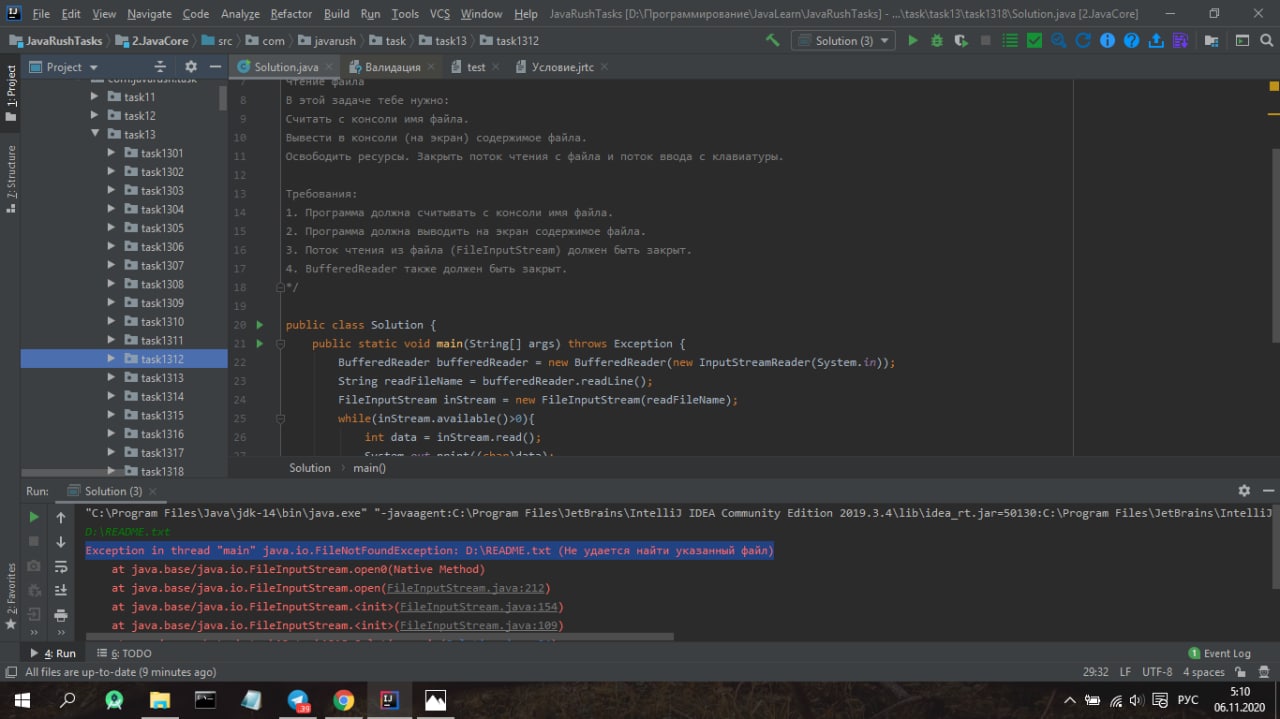Toggle scroll to end in Run console
The width and height of the screenshot is (1280, 719).
pos(61,591)
